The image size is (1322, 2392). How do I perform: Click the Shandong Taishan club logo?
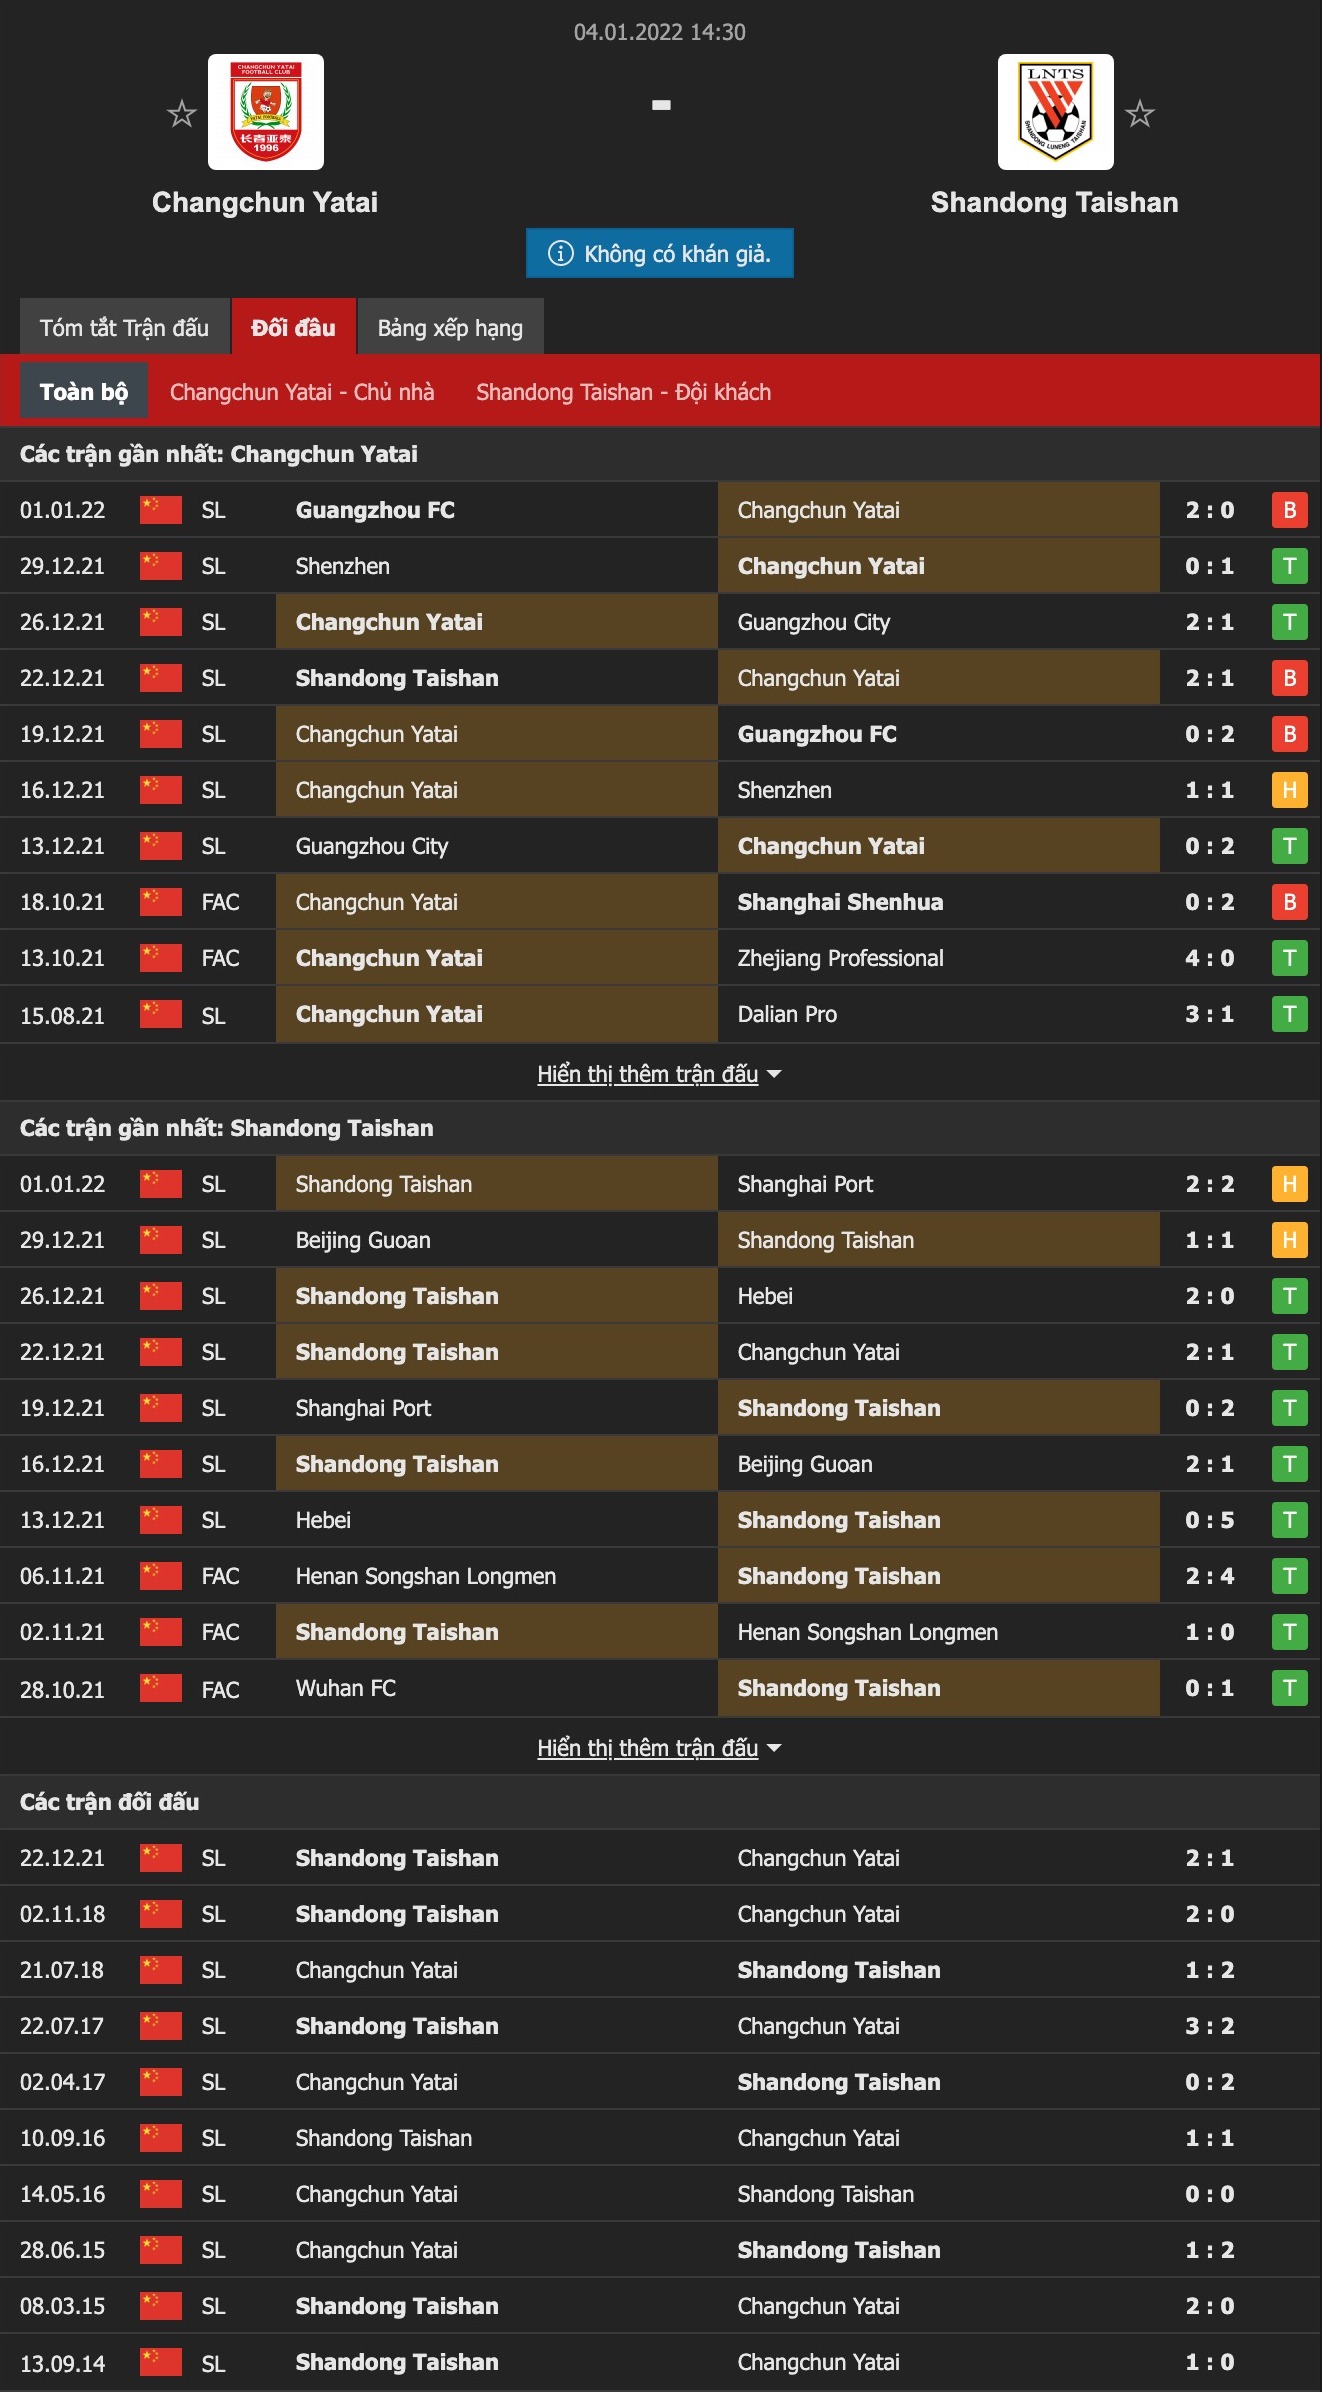pos(1056,112)
